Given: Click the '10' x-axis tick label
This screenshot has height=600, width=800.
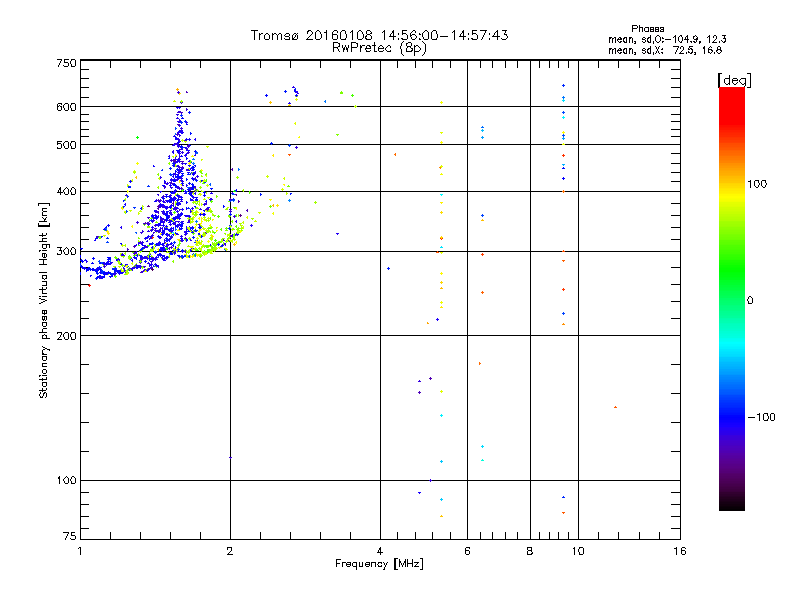Looking at the screenshot, I should [578, 551].
